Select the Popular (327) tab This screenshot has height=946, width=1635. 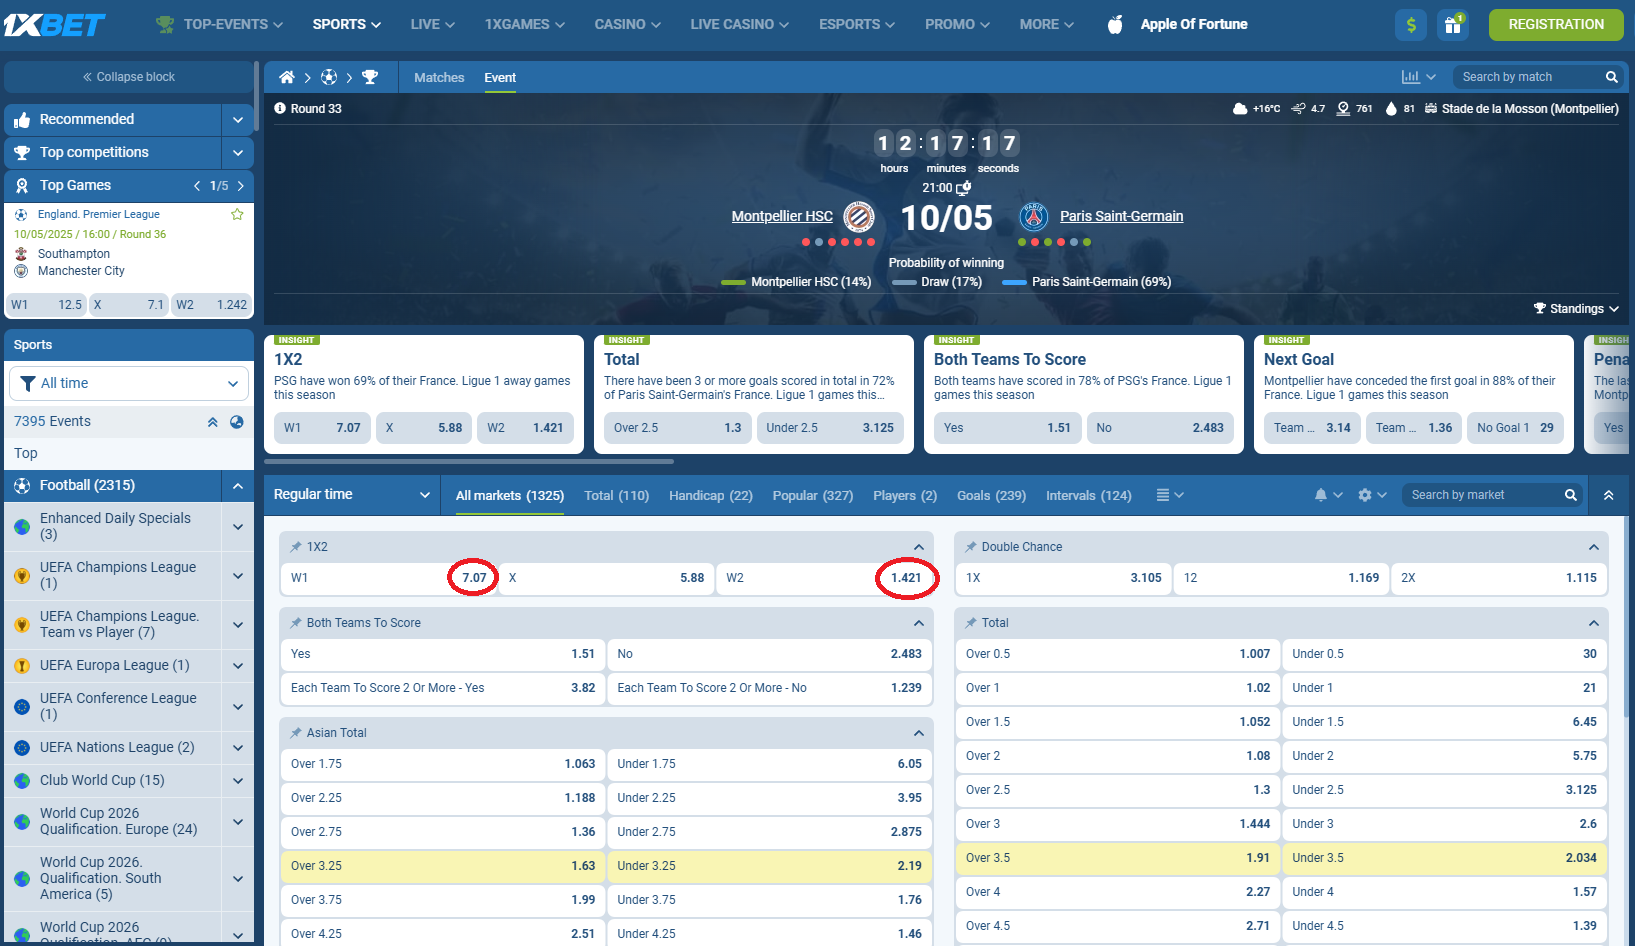pyautogui.click(x=813, y=496)
